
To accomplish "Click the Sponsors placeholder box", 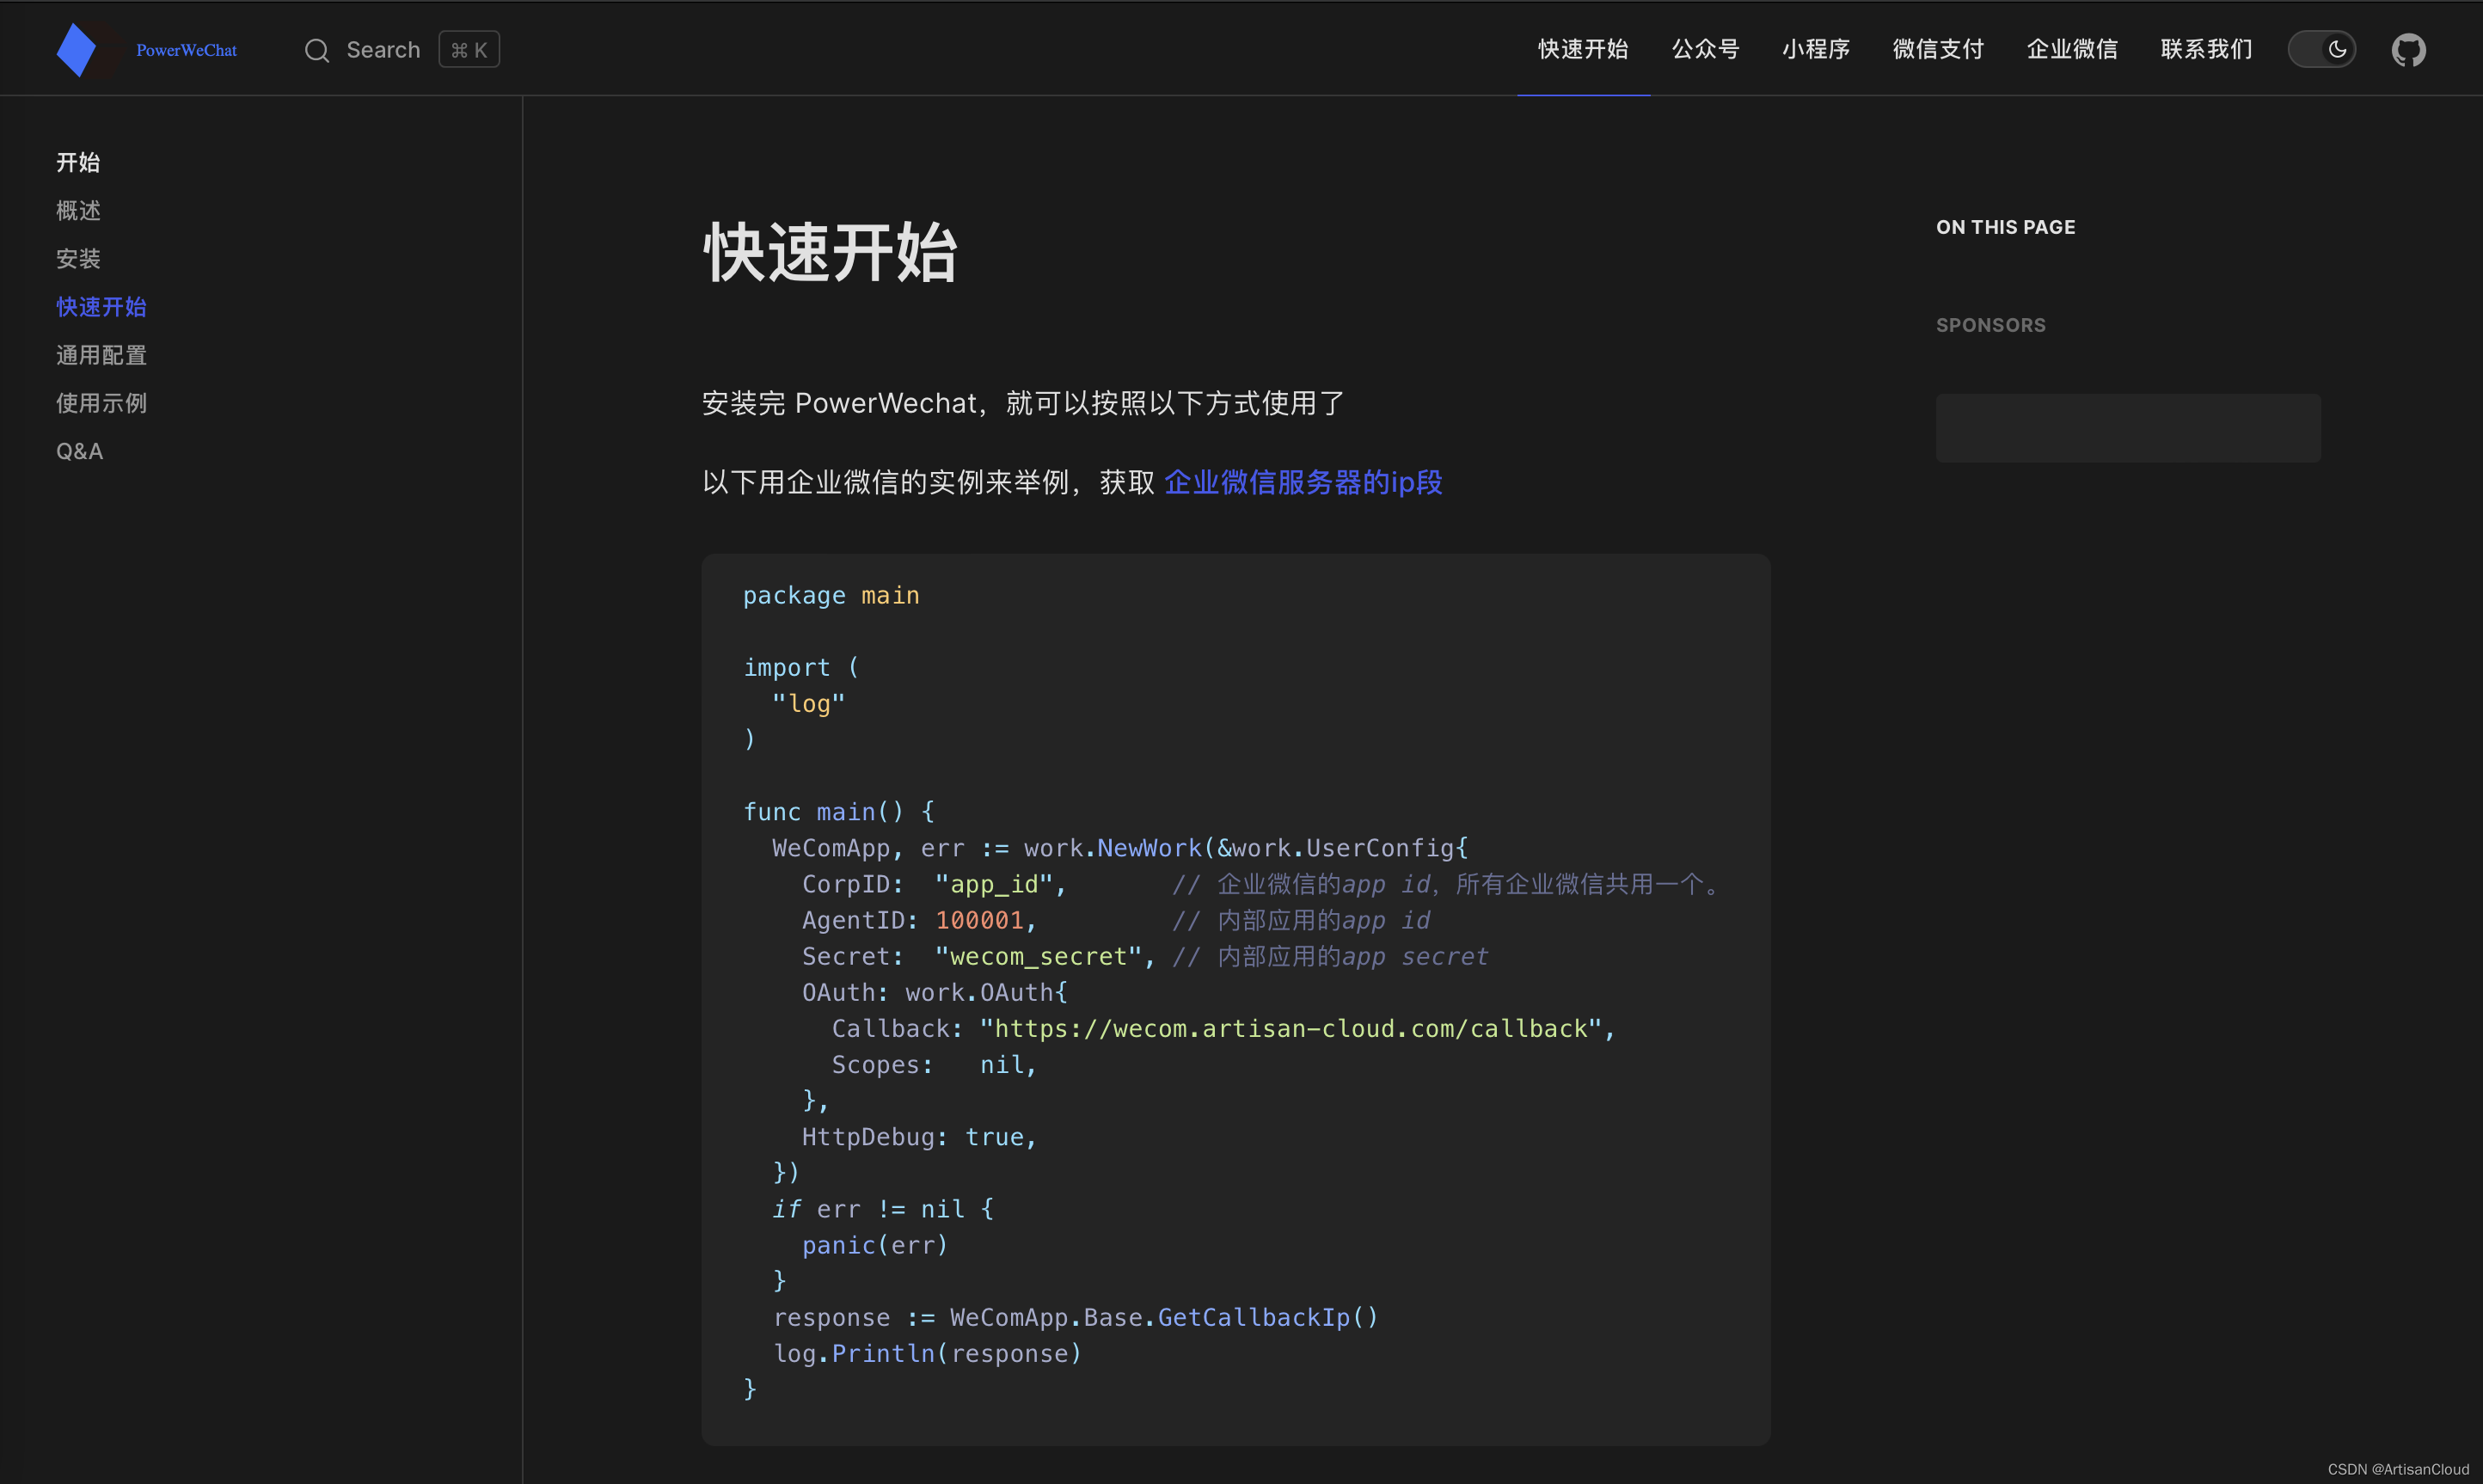I will pos(2126,427).
